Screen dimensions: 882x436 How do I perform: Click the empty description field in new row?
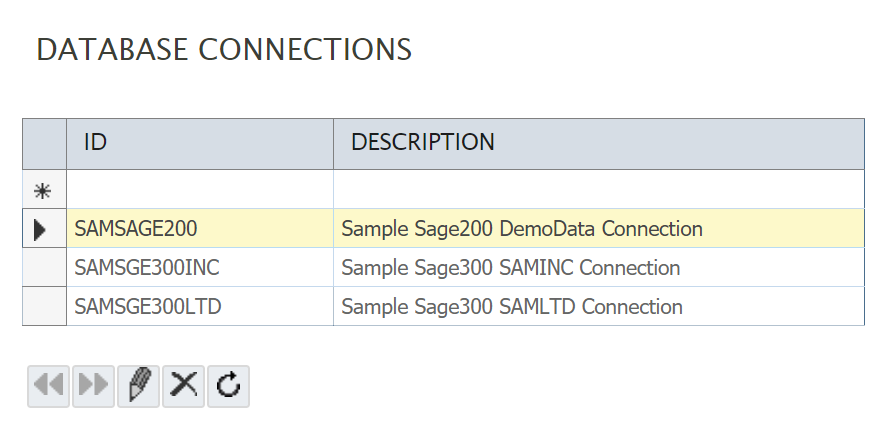(x=598, y=190)
